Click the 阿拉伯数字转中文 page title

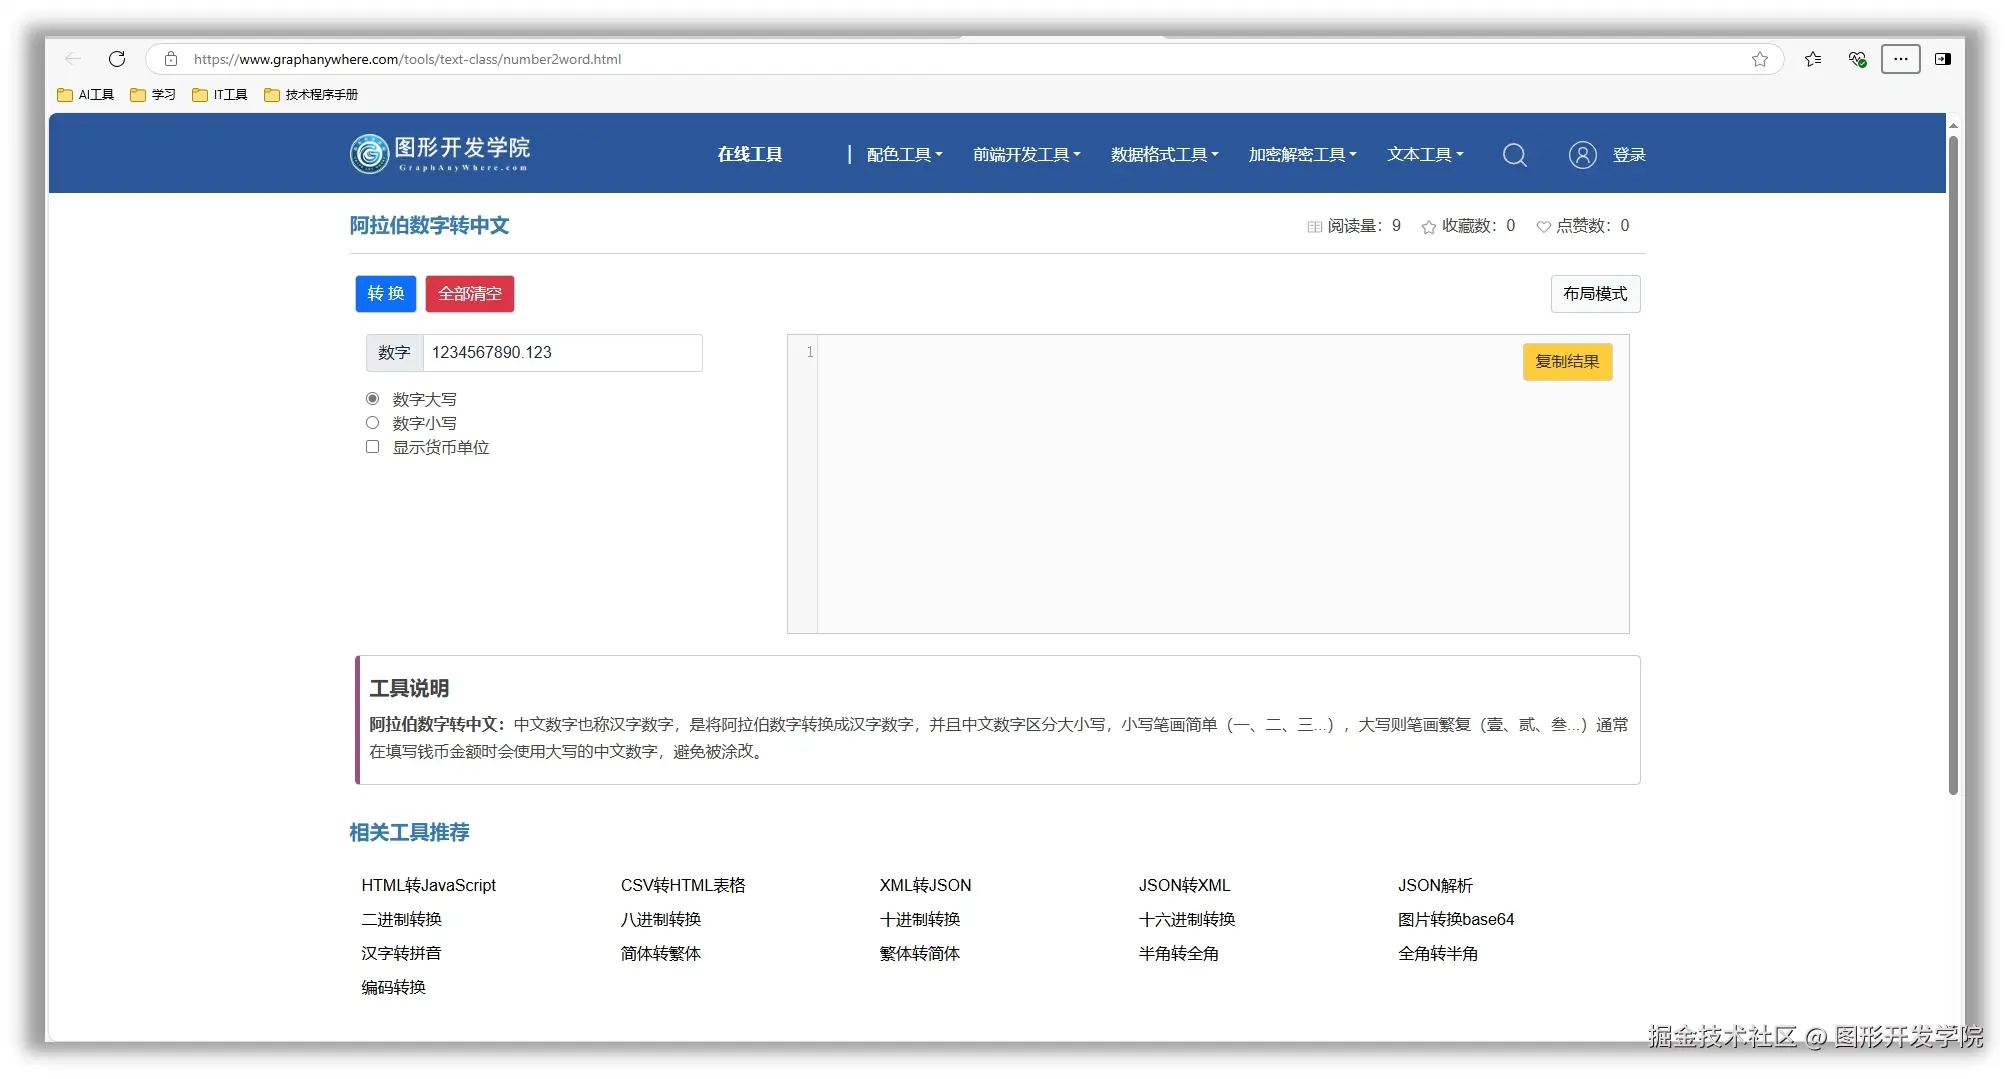click(429, 226)
